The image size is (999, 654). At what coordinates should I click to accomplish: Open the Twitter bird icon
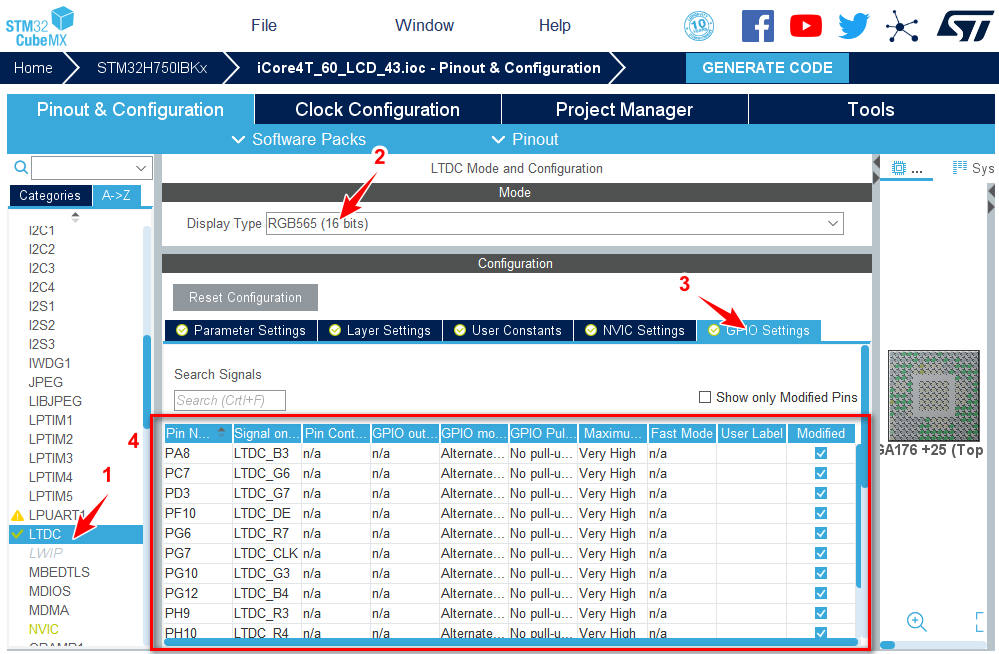coord(853,26)
